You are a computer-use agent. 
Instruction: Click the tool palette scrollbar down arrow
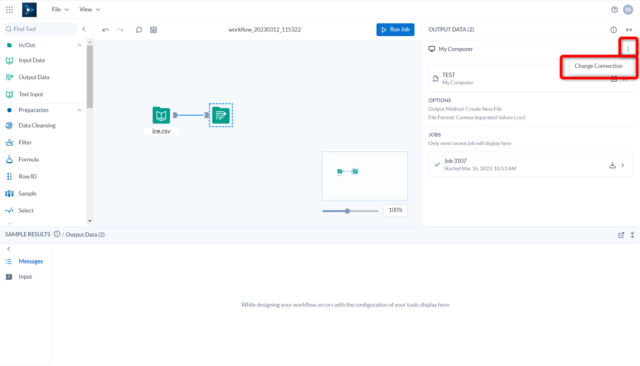[90, 221]
